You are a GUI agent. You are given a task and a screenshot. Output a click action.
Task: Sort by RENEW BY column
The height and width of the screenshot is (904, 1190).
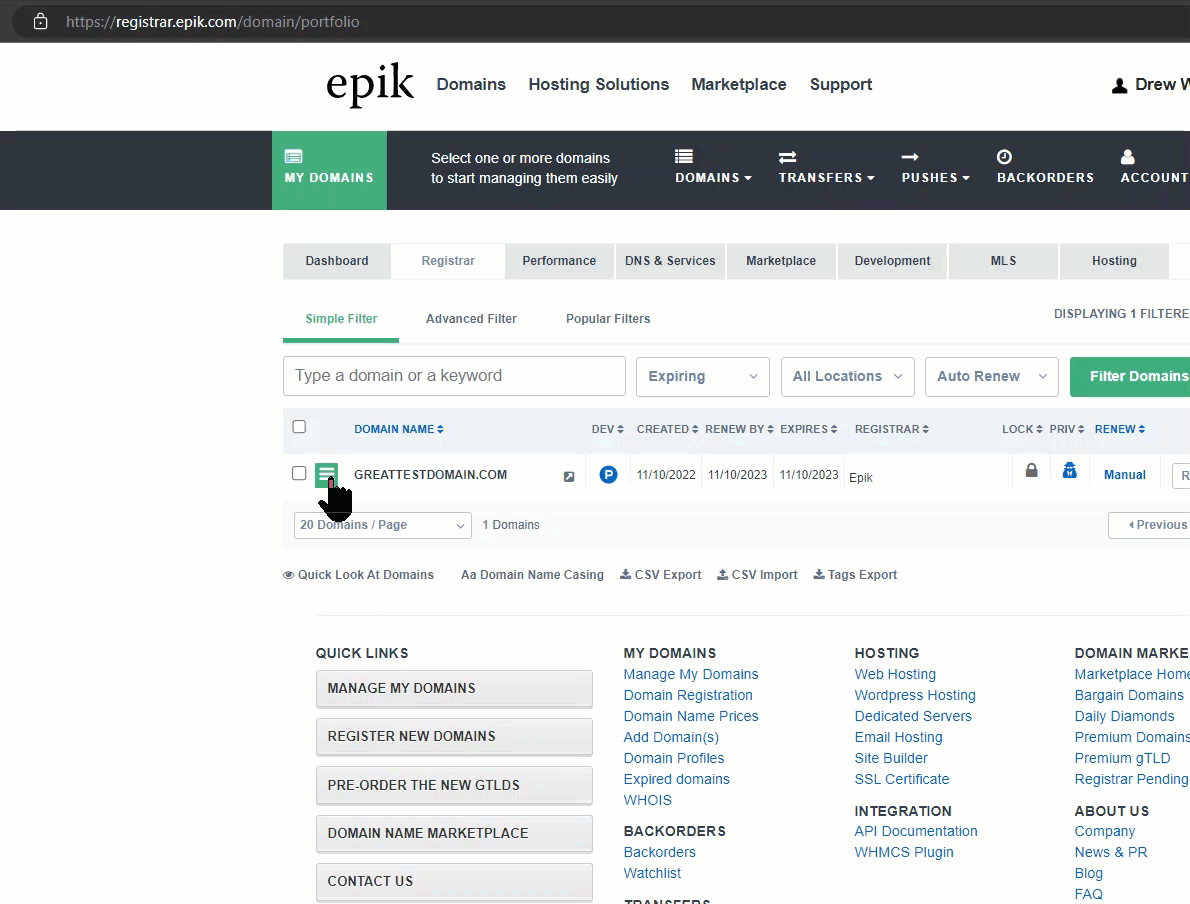(739, 430)
